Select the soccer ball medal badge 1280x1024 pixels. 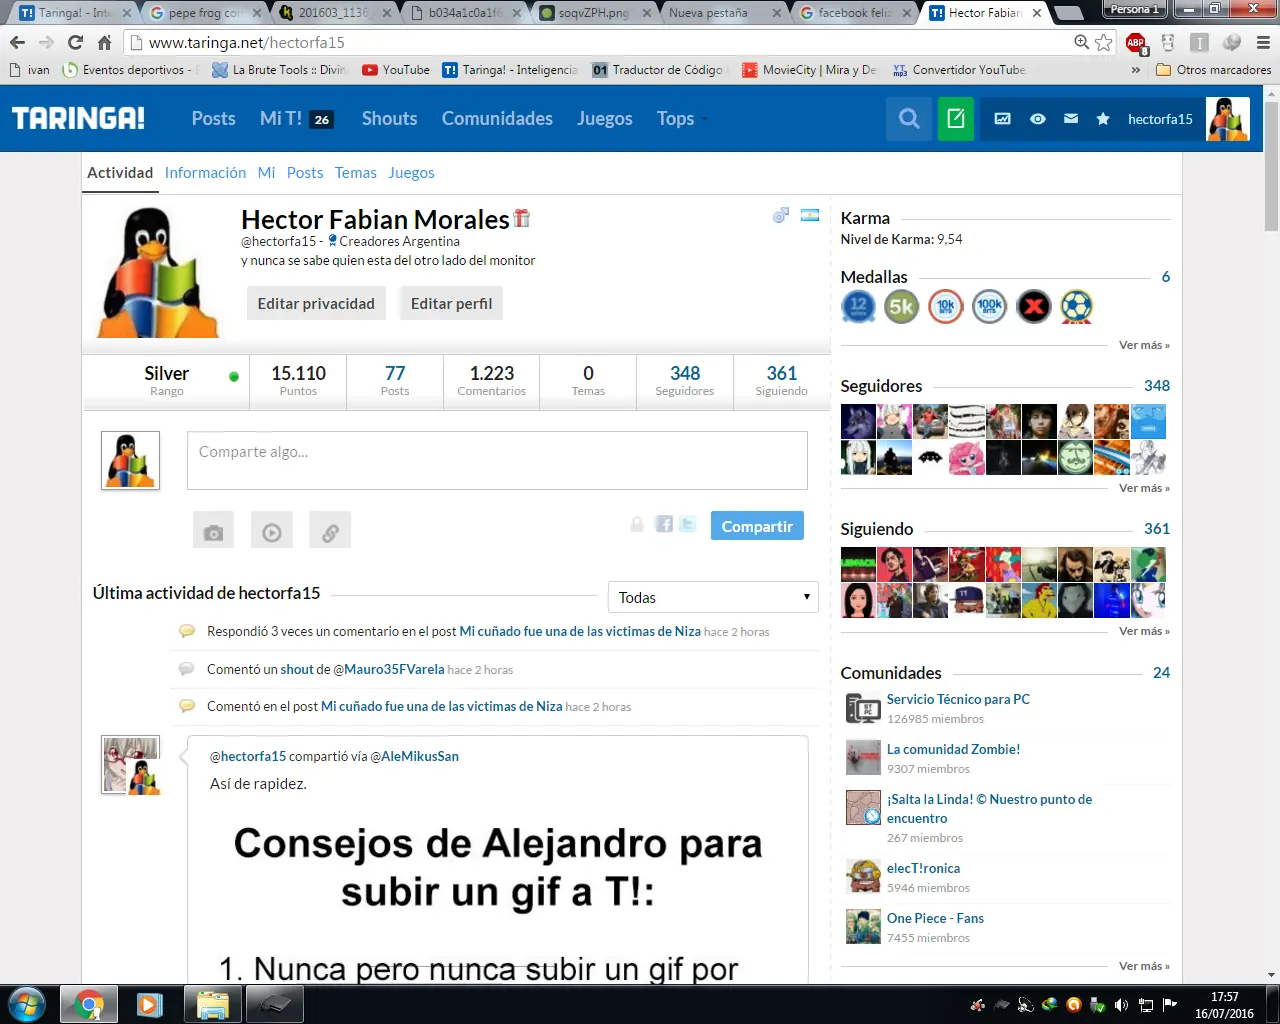point(1077,307)
